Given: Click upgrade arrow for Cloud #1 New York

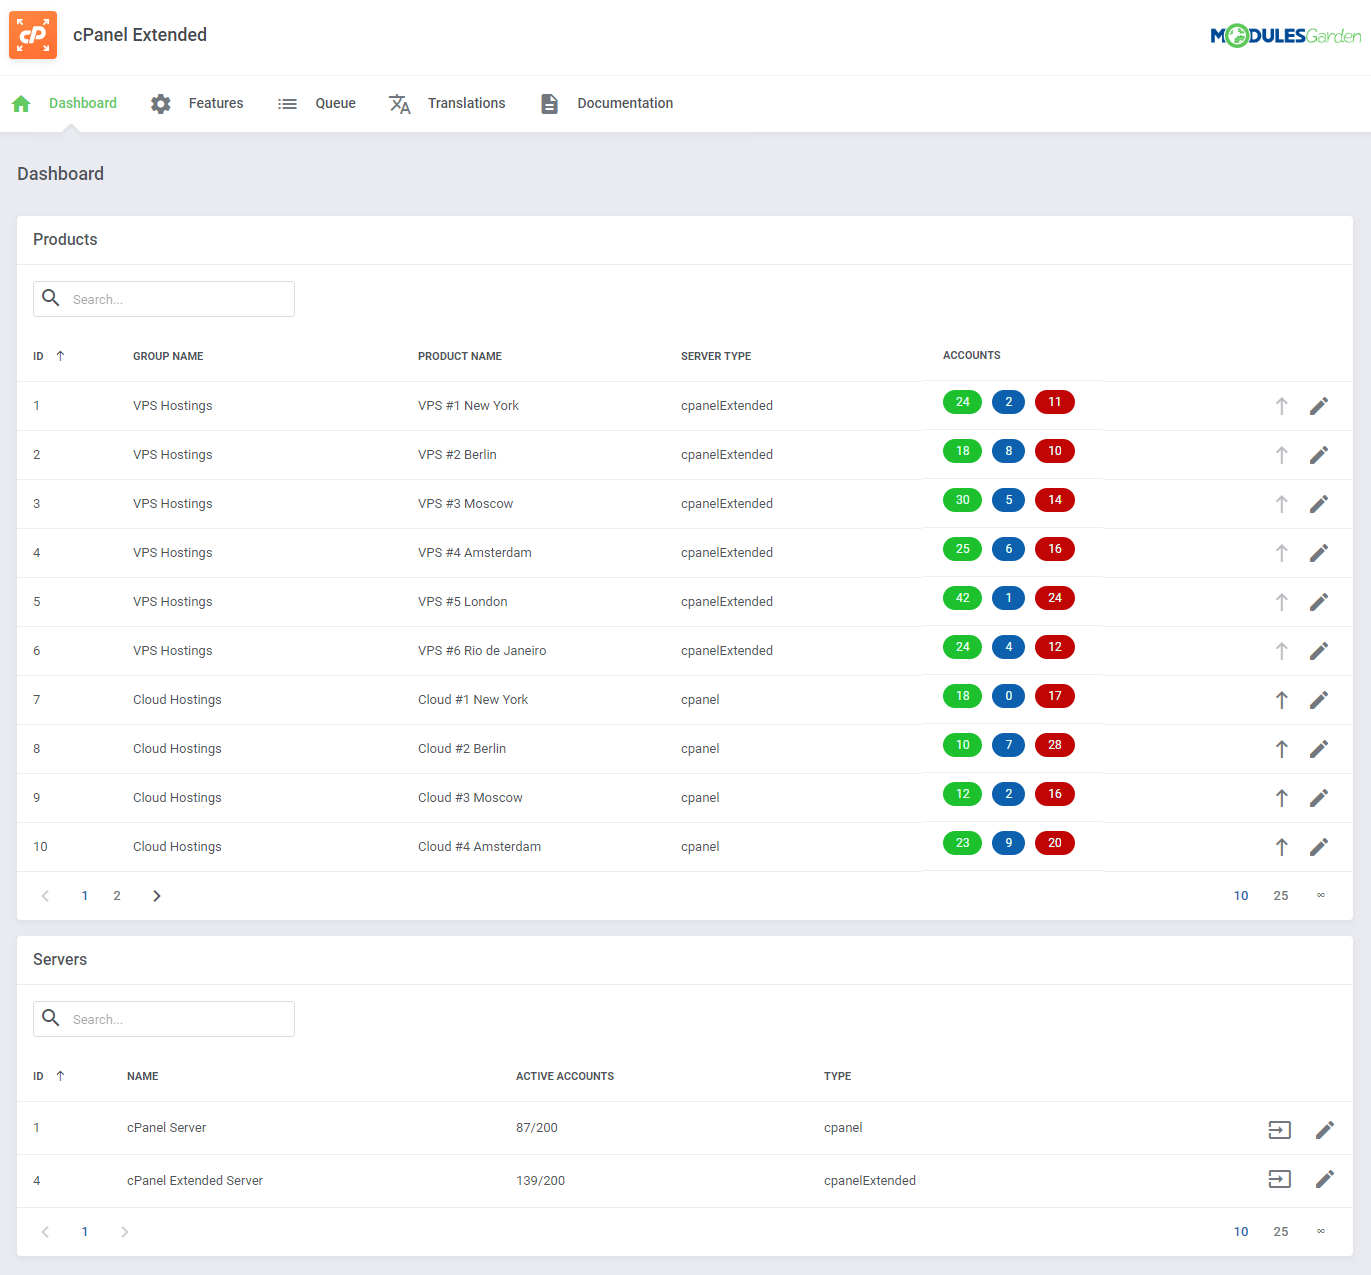Looking at the screenshot, I should pos(1281,700).
